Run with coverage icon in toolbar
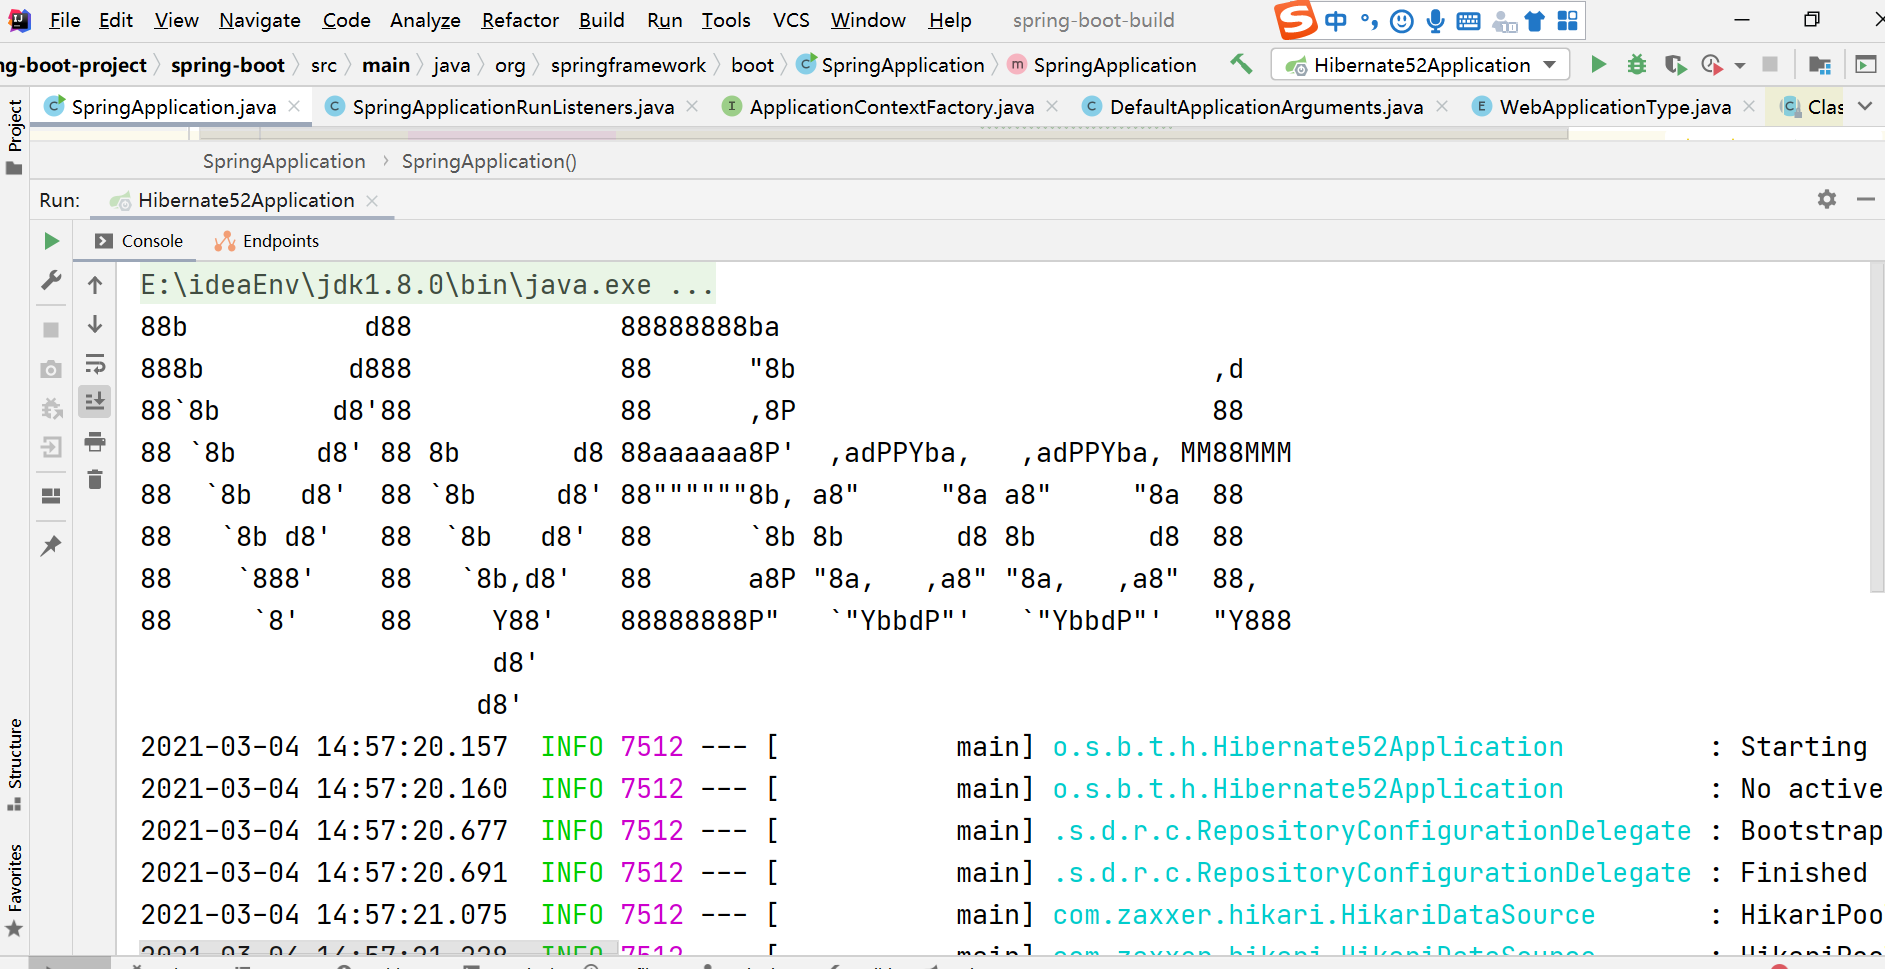The height and width of the screenshot is (969, 1885). (x=1675, y=65)
